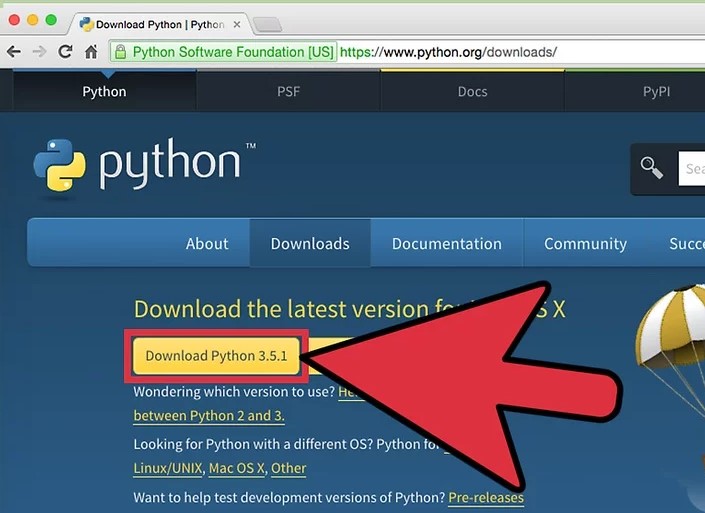
Task: Click the 'Wondering which version to use?' text
Action: coord(234,392)
